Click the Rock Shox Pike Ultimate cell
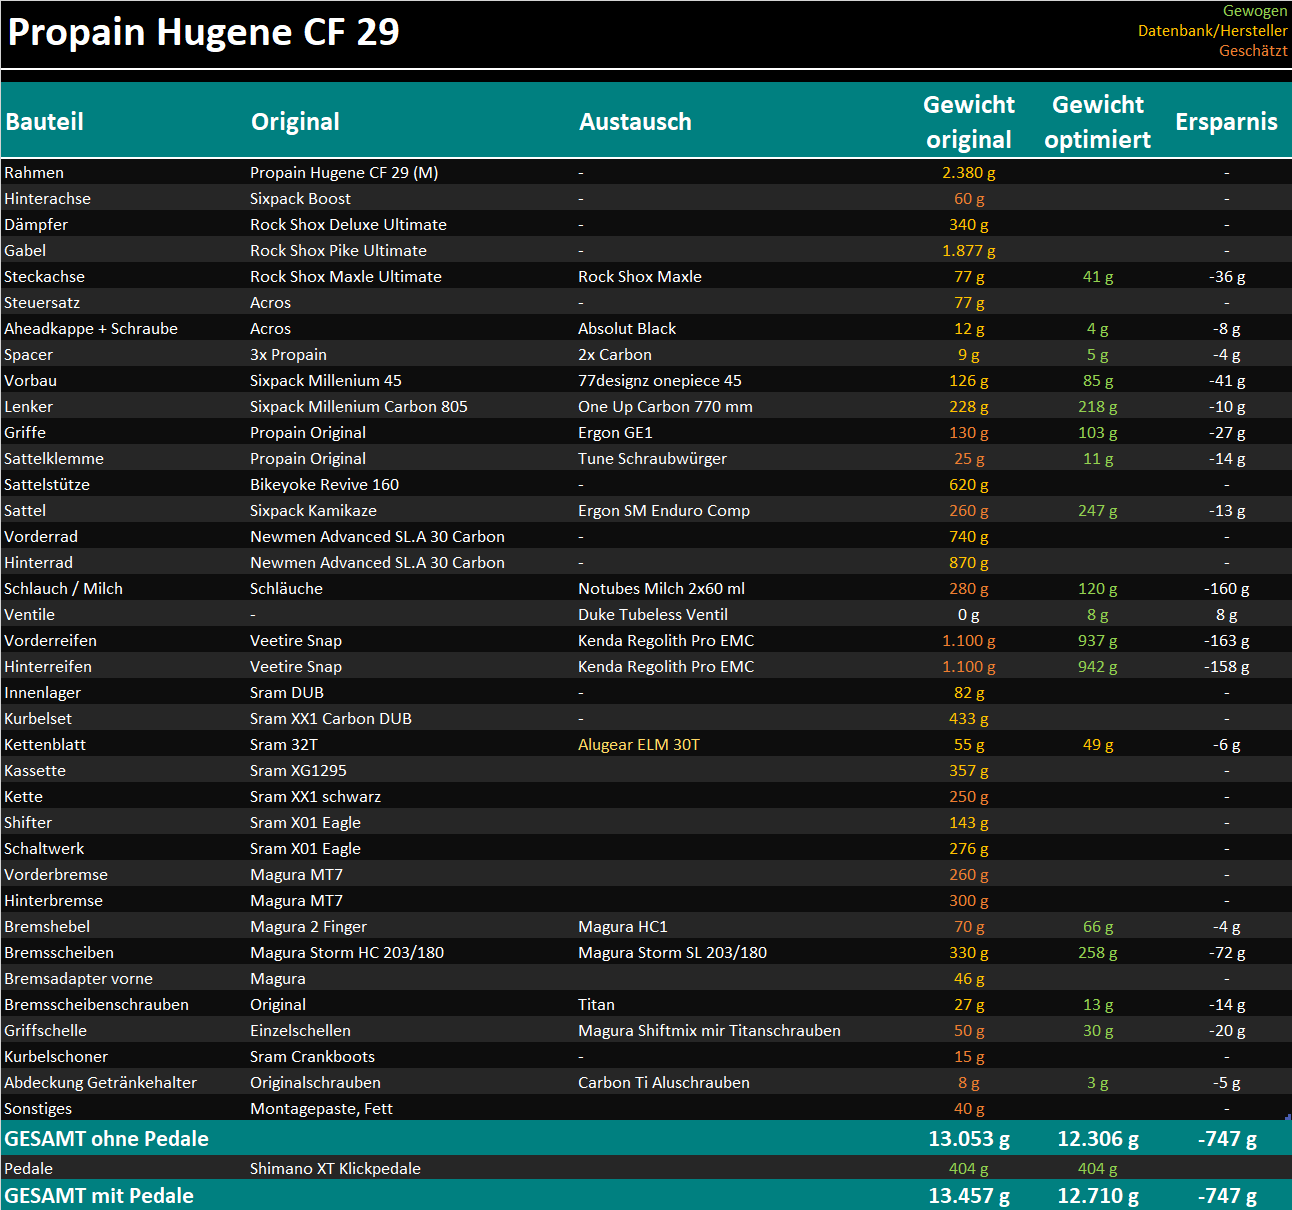The height and width of the screenshot is (1210, 1292). [338, 251]
